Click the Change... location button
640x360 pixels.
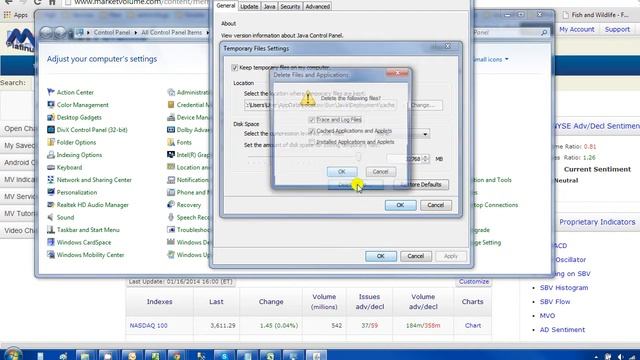pos(425,105)
